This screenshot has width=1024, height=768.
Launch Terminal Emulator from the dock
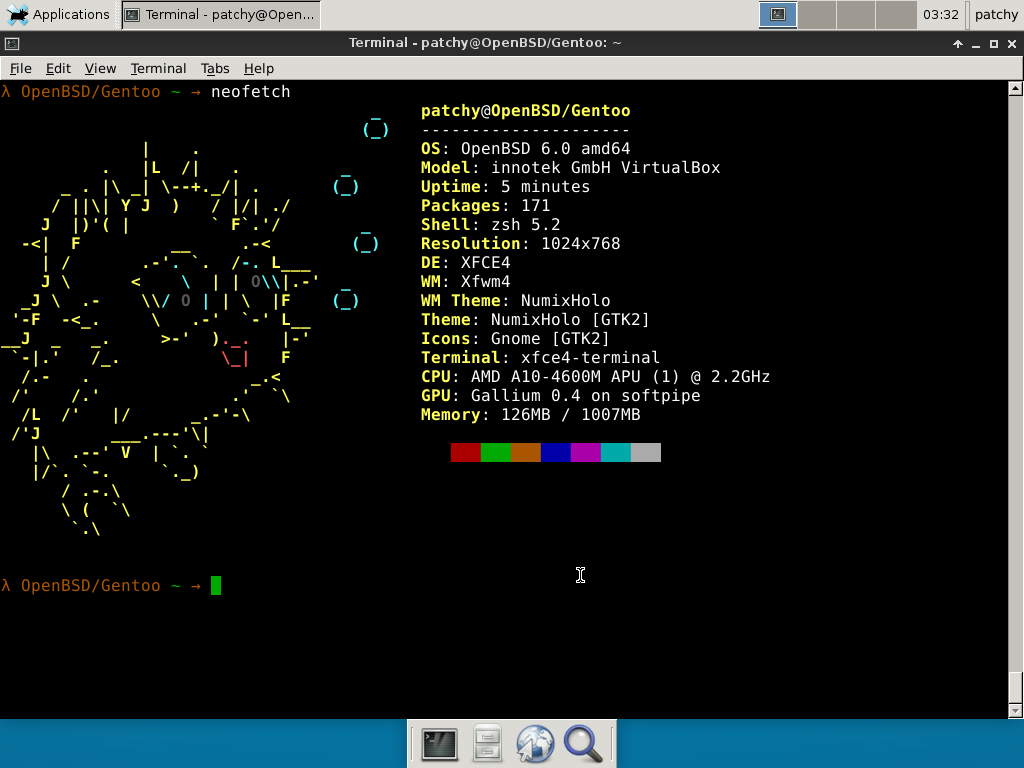click(440, 744)
